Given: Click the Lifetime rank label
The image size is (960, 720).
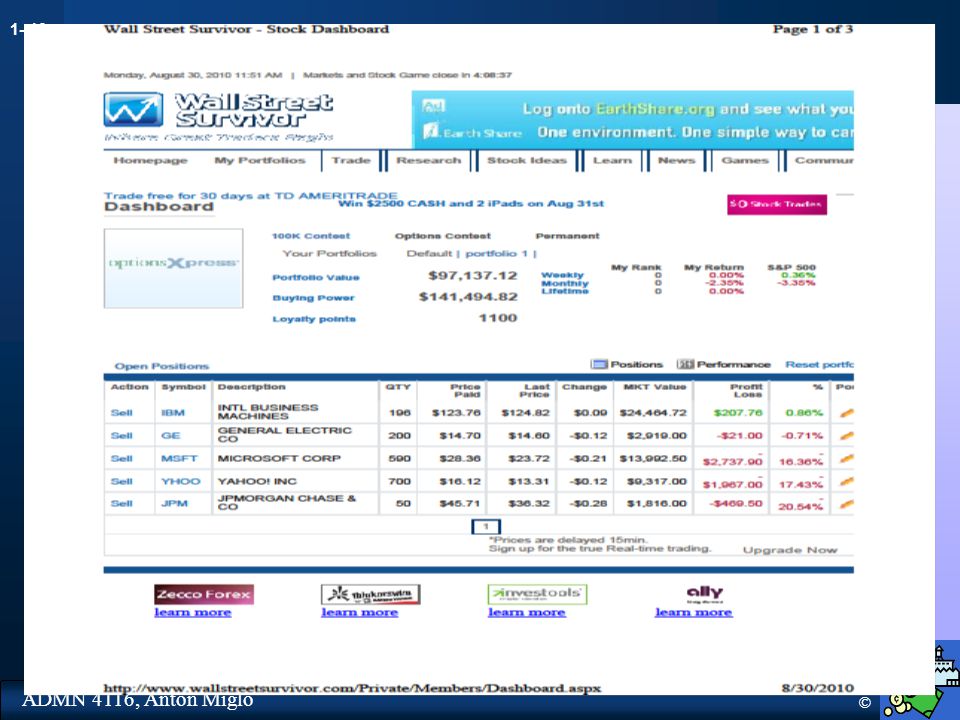Looking at the screenshot, I should point(564,291).
